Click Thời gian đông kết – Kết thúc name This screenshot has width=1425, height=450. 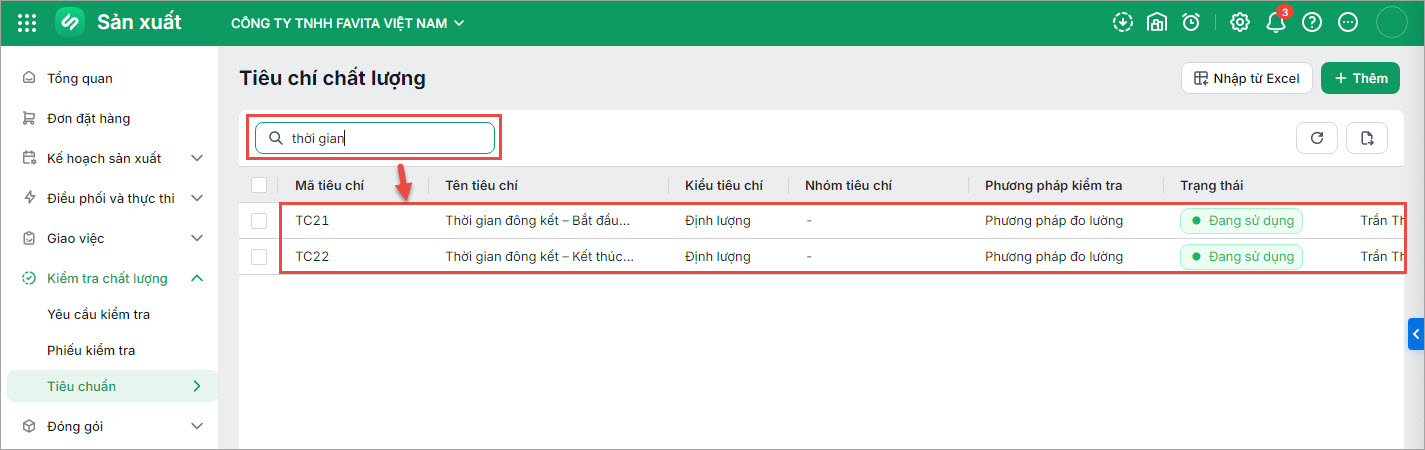pos(540,256)
